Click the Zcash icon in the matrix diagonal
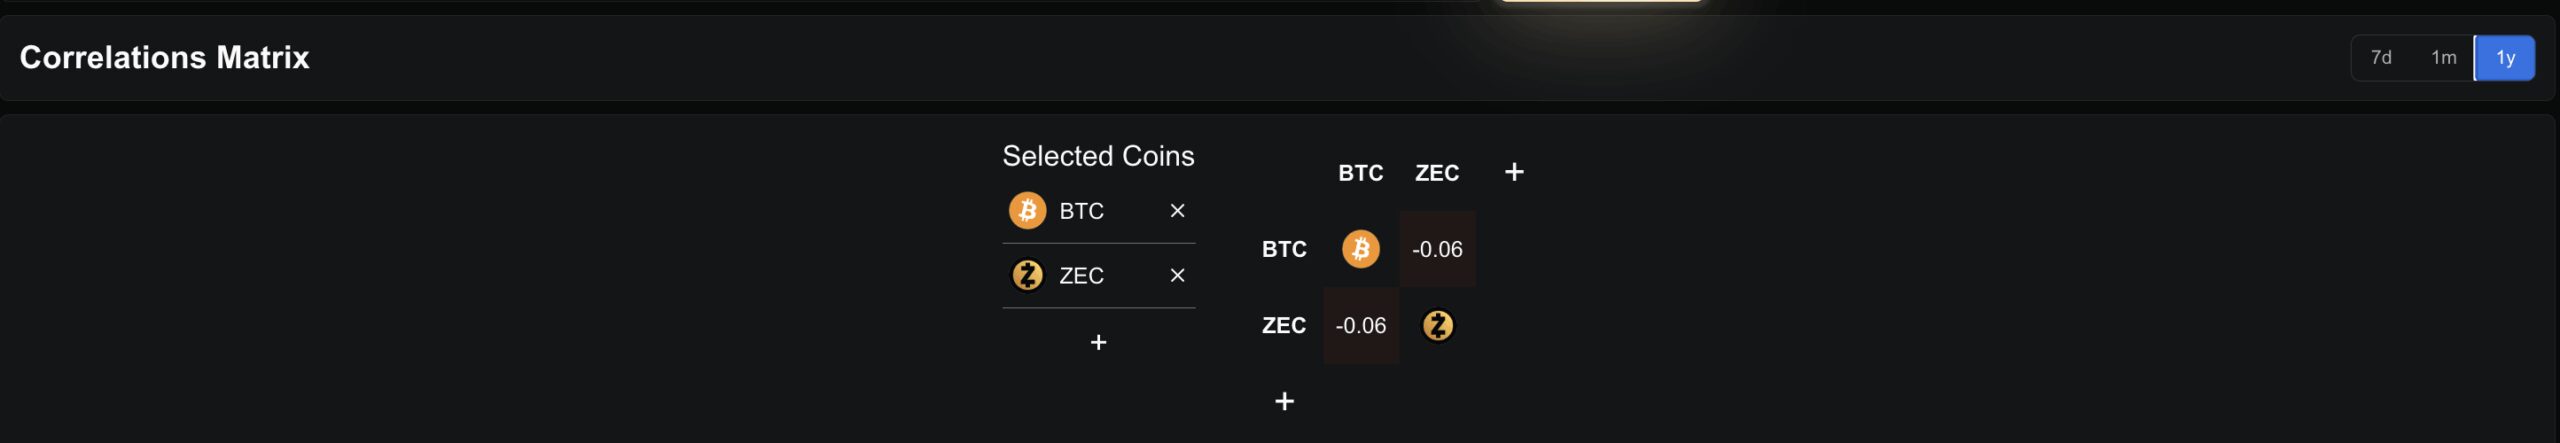This screenshot has width=2560, height=443. pyautogui.click(x=1437, y=325)
